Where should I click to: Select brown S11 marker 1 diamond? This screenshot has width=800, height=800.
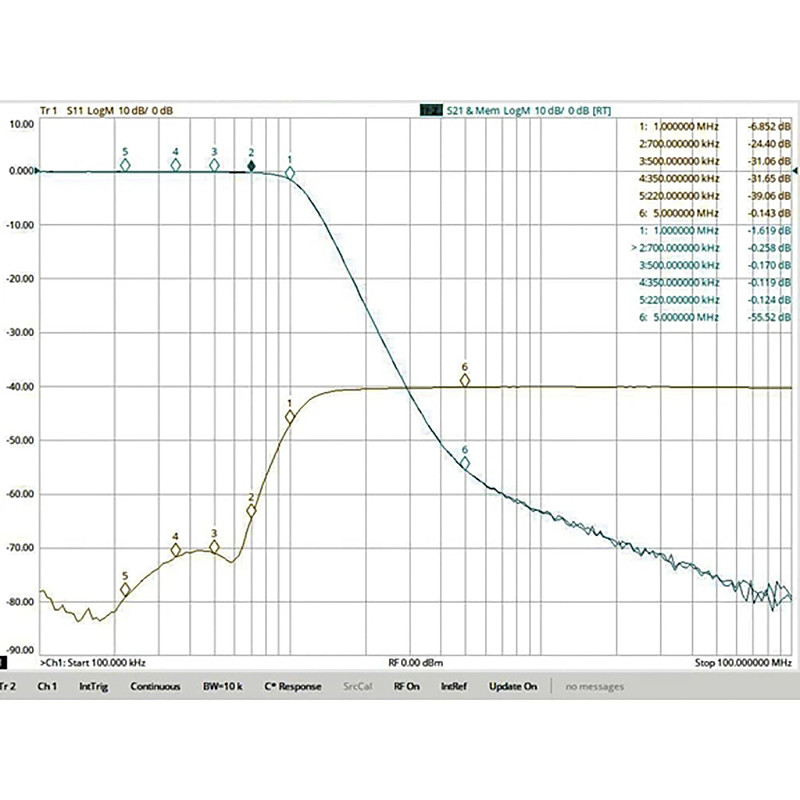click(x=290, y=417)
